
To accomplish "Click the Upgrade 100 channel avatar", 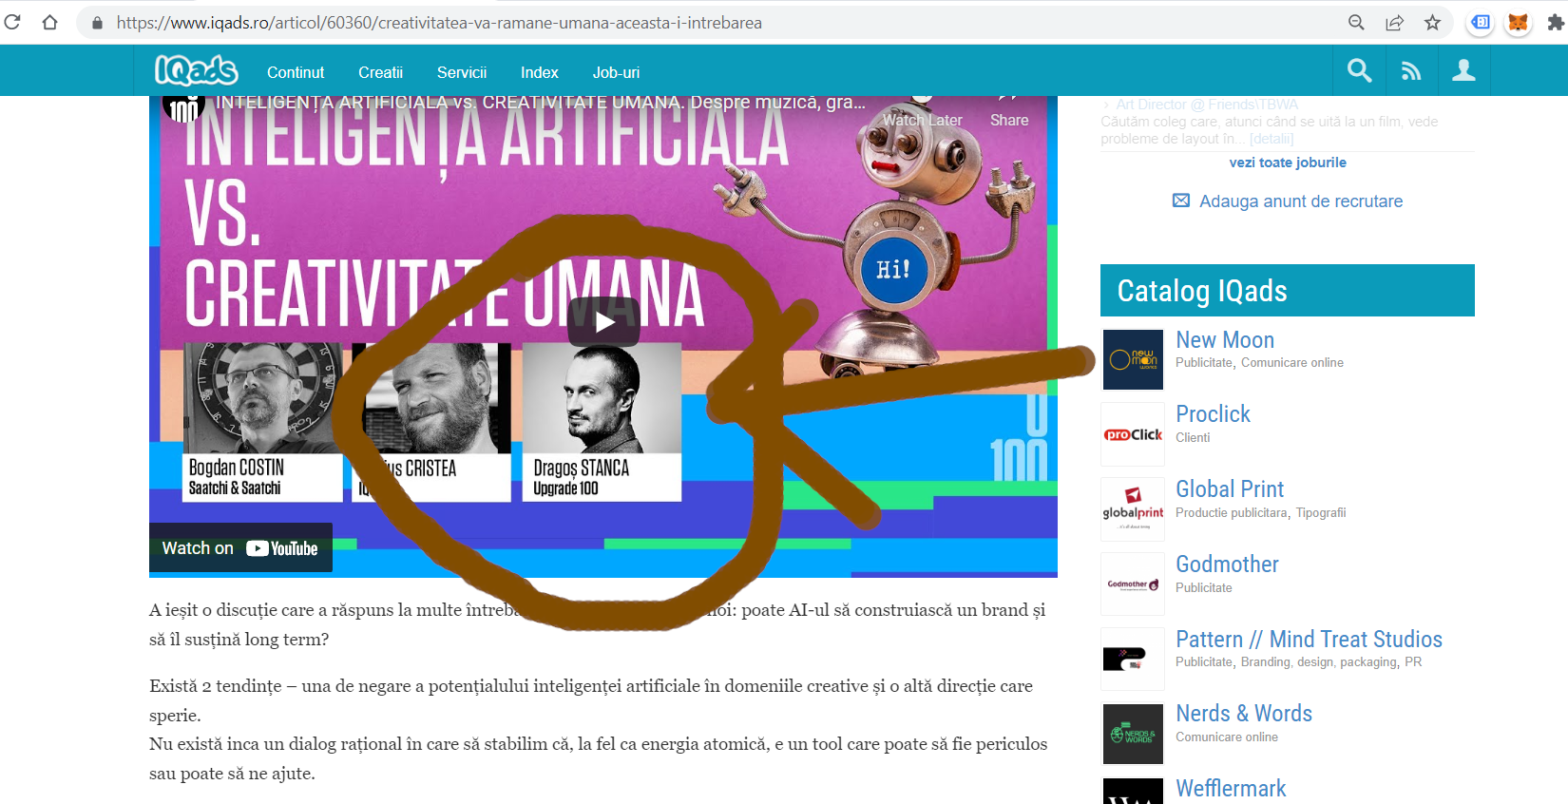I will pos(183,108).
